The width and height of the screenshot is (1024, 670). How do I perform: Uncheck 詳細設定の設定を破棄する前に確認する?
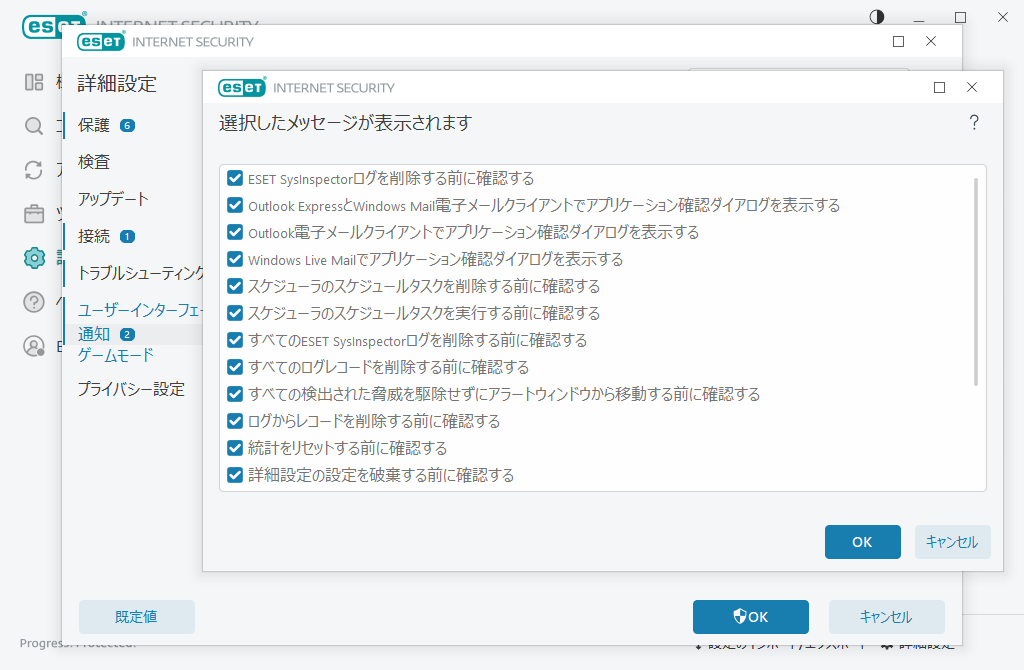tap(235, 475)
